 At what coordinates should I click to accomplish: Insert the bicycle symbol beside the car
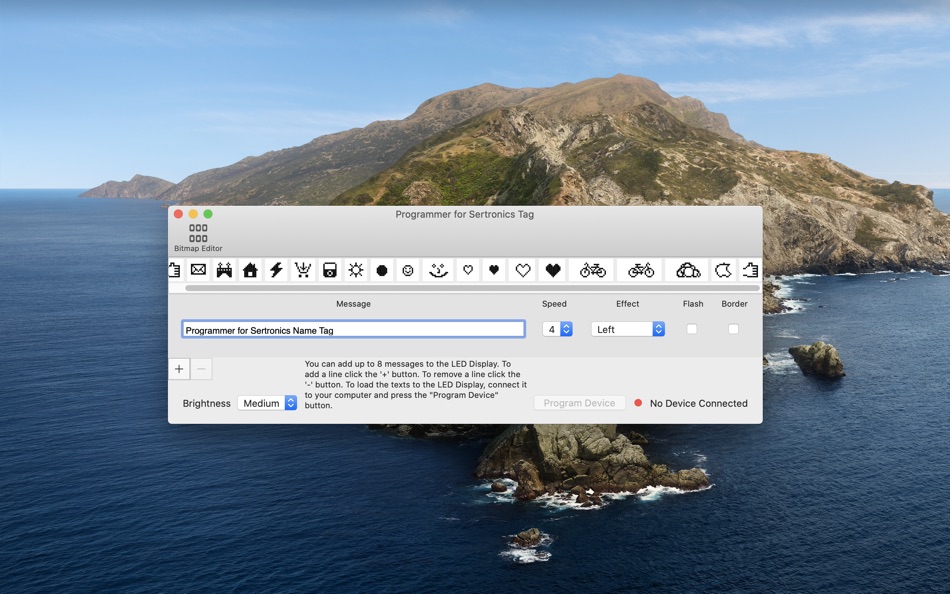(641, 270)
